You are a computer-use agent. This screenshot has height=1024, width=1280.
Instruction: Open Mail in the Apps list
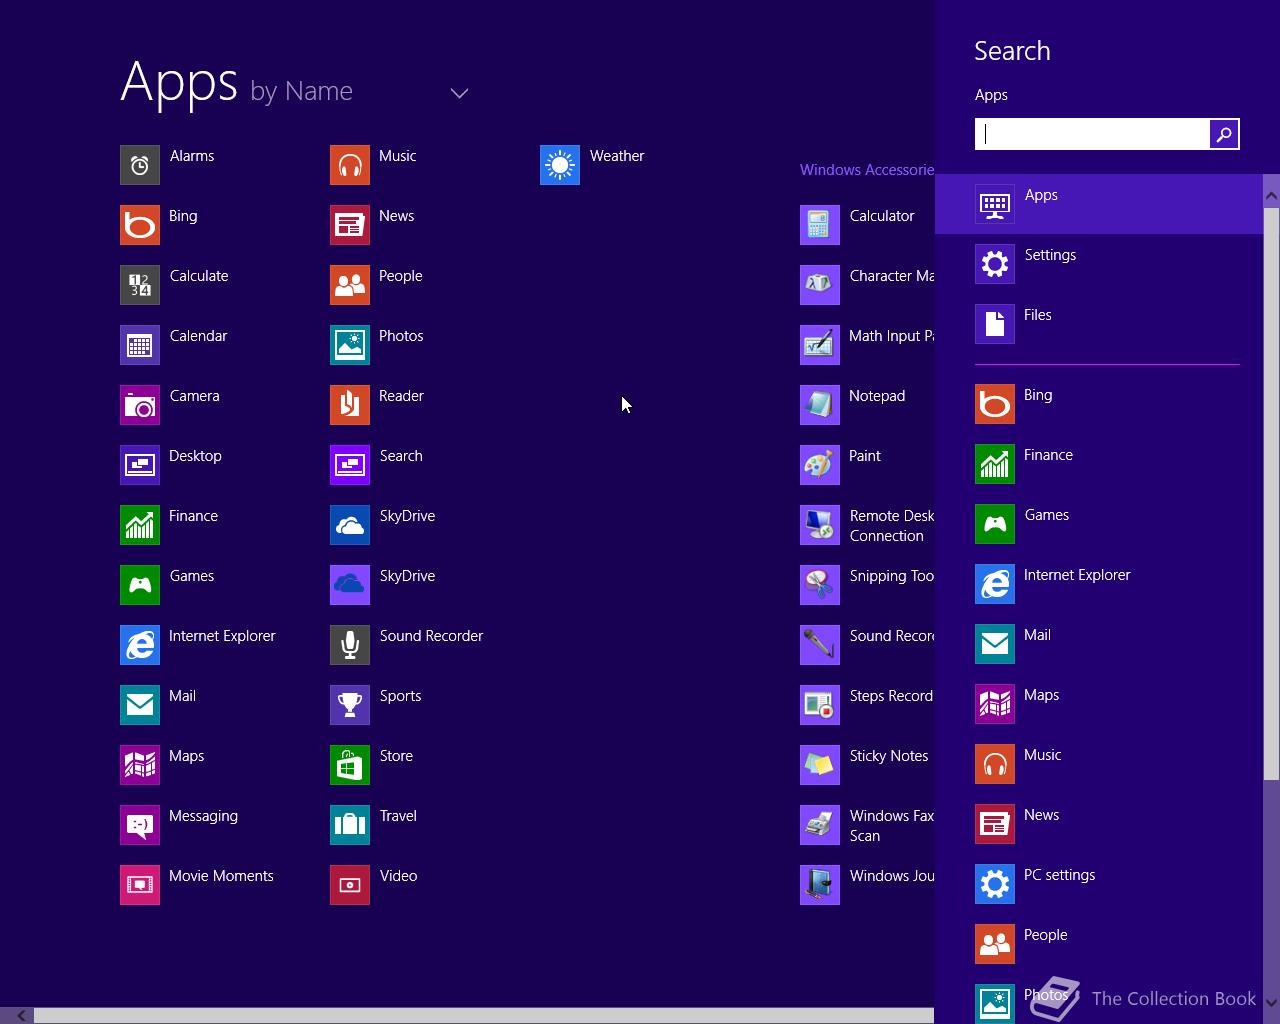(140, 705)
